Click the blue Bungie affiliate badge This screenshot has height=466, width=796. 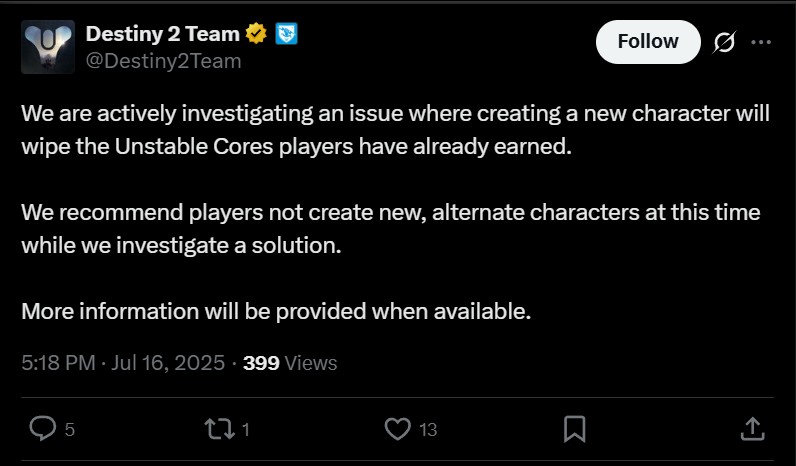[x=286, y=34]
